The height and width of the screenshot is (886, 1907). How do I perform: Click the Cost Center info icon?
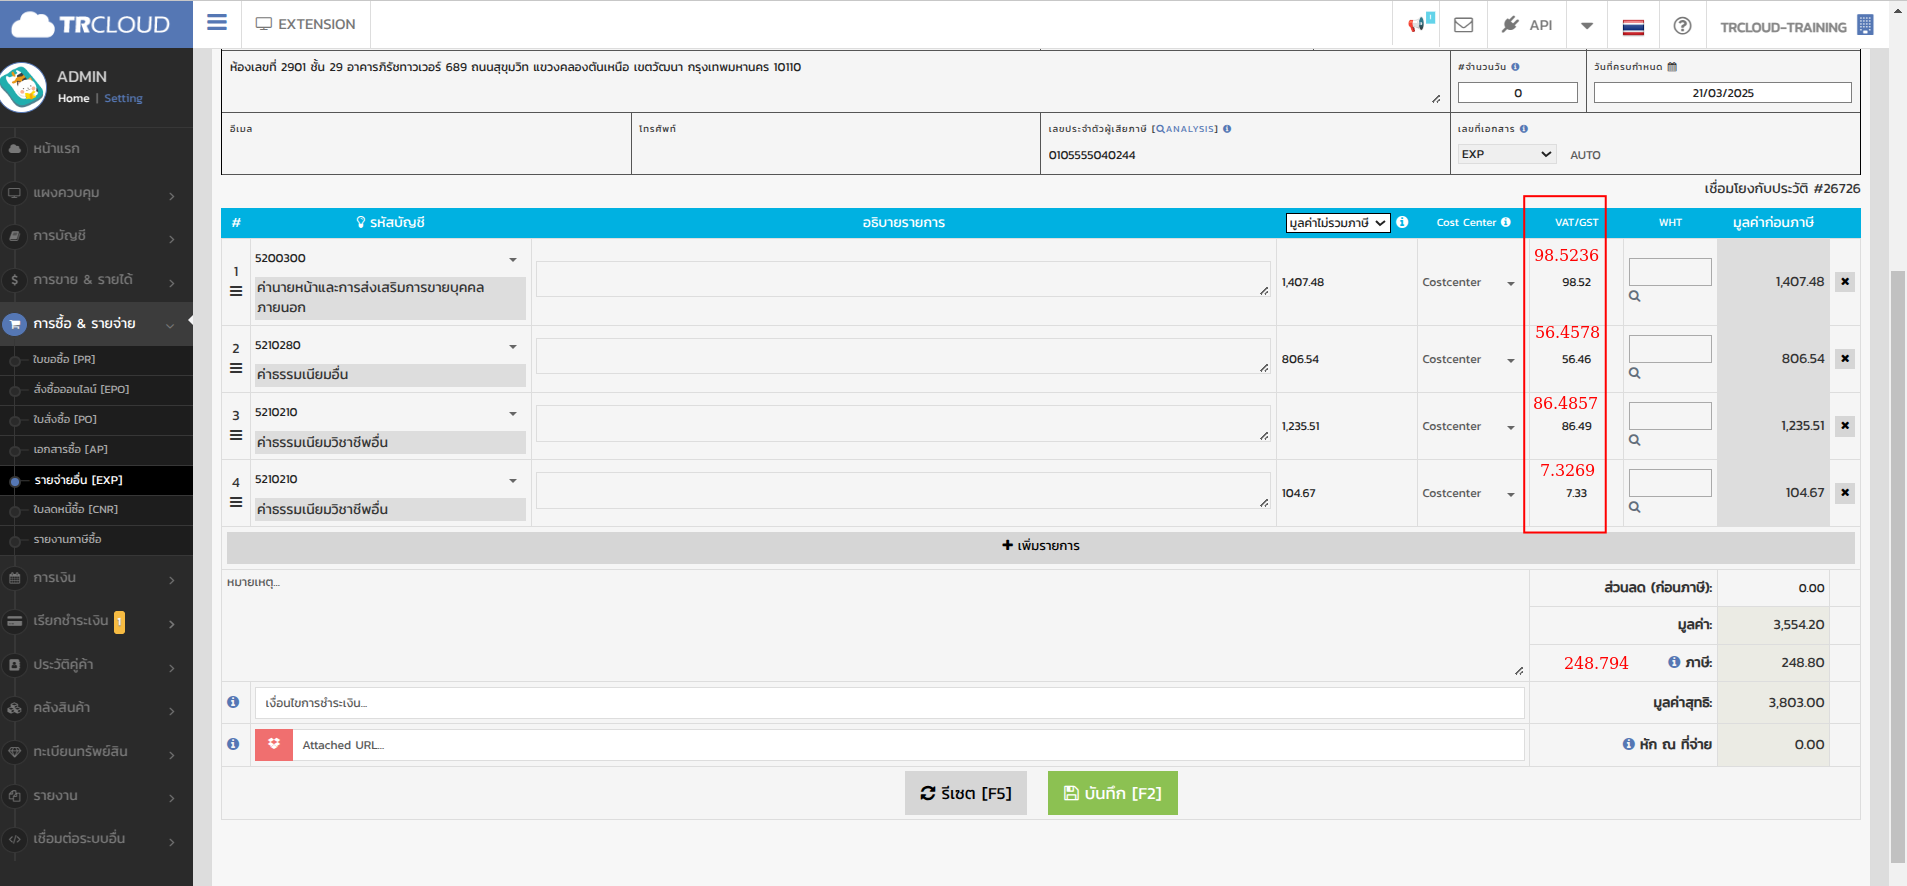1505,222
